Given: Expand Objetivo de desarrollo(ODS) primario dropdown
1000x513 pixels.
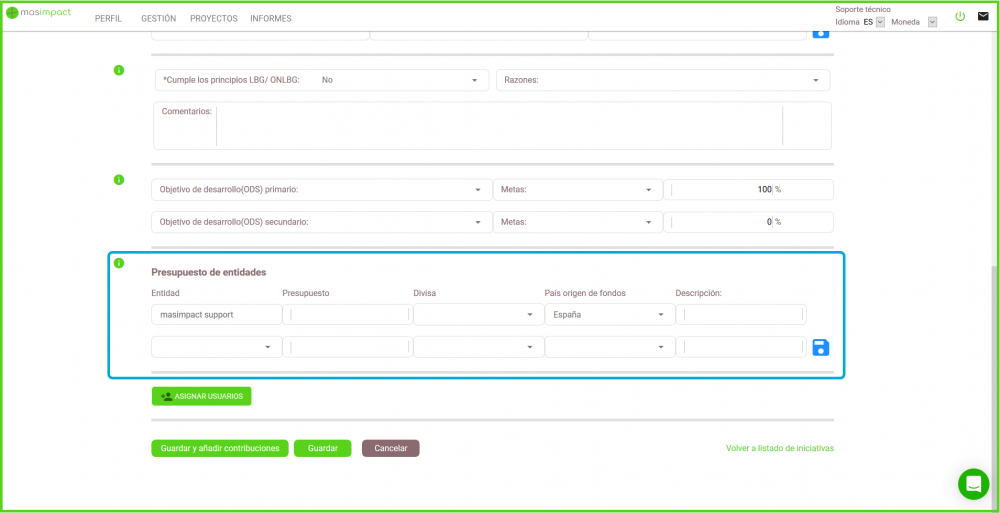Looking at the screenshot, I should [x=319, y=190].
